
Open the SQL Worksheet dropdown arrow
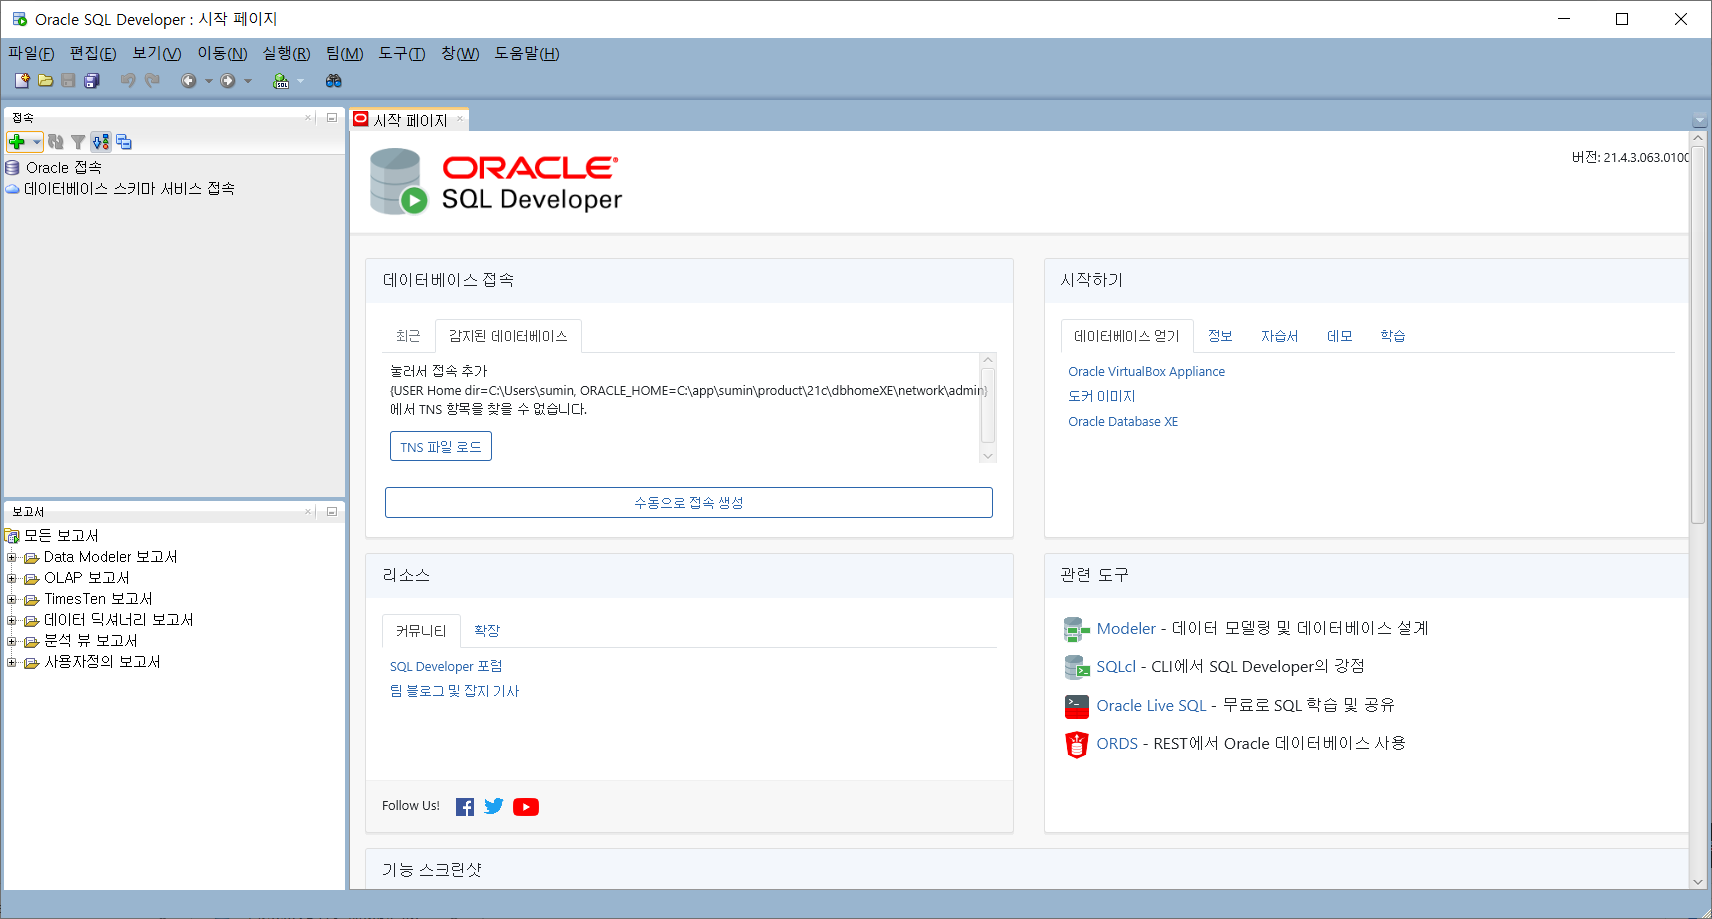pos(300,81)
